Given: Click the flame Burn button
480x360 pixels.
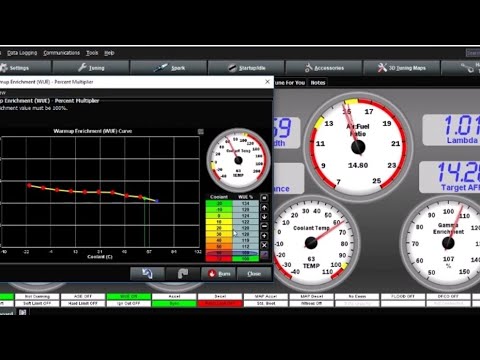Looking at the screenshot, I should point(219,274).
